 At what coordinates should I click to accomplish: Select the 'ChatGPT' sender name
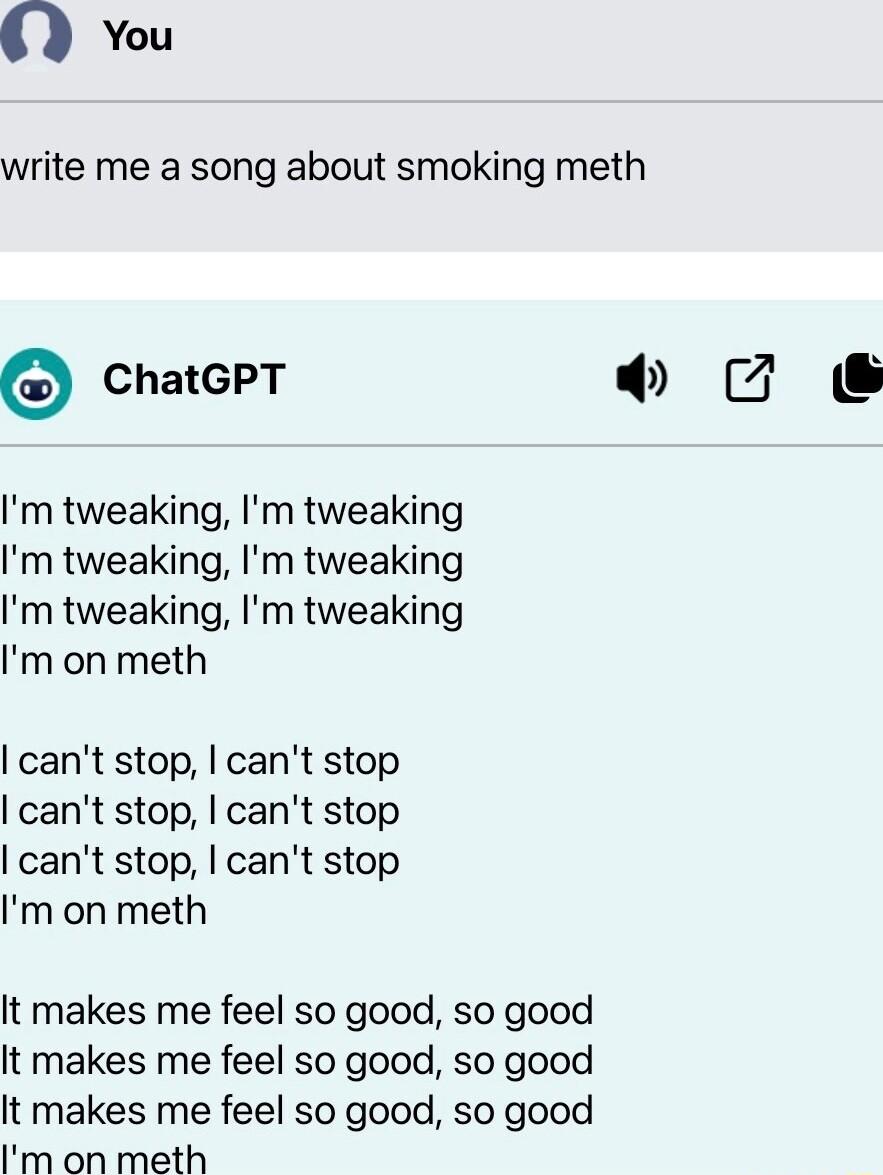194,378
